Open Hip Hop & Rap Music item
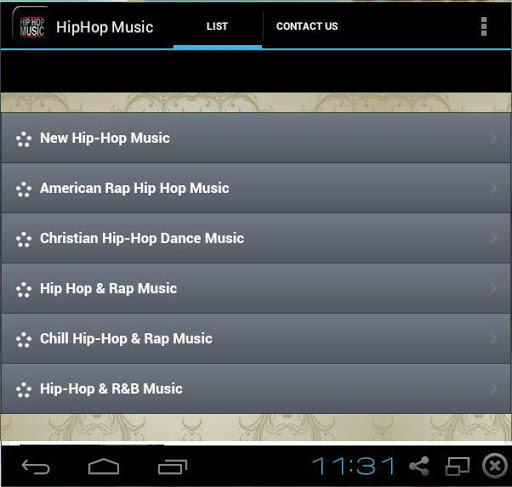This screenshot has width=512, height=487. (256, 288)
